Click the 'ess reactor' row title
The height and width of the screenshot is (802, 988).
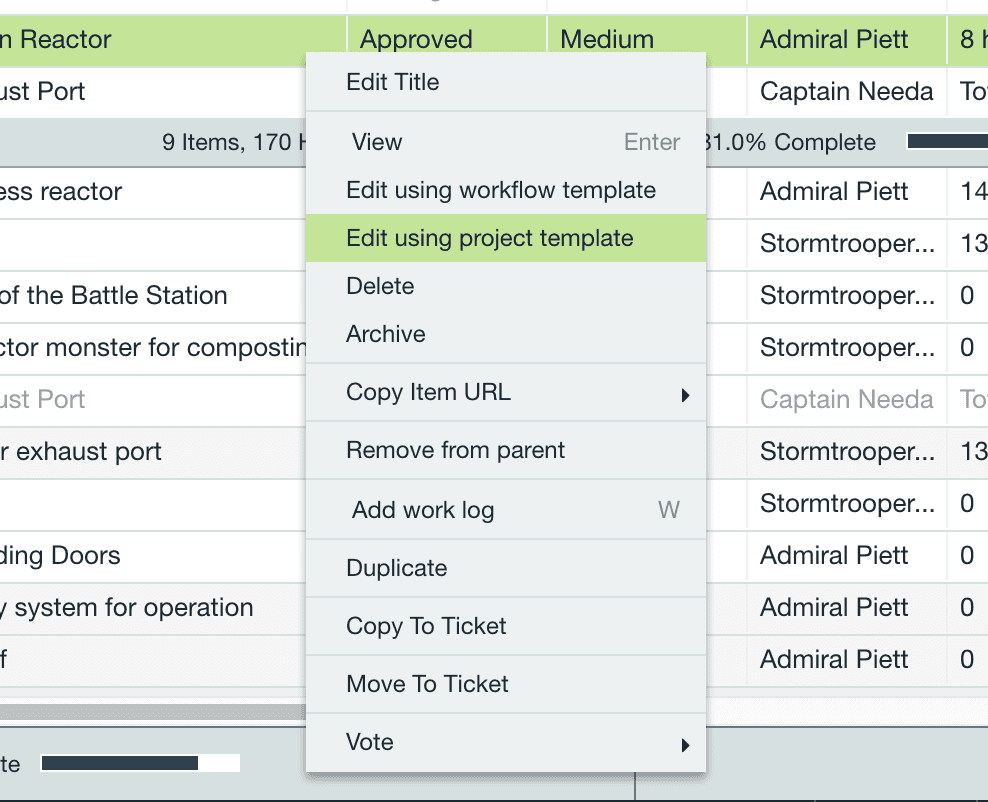pos(60,192)
